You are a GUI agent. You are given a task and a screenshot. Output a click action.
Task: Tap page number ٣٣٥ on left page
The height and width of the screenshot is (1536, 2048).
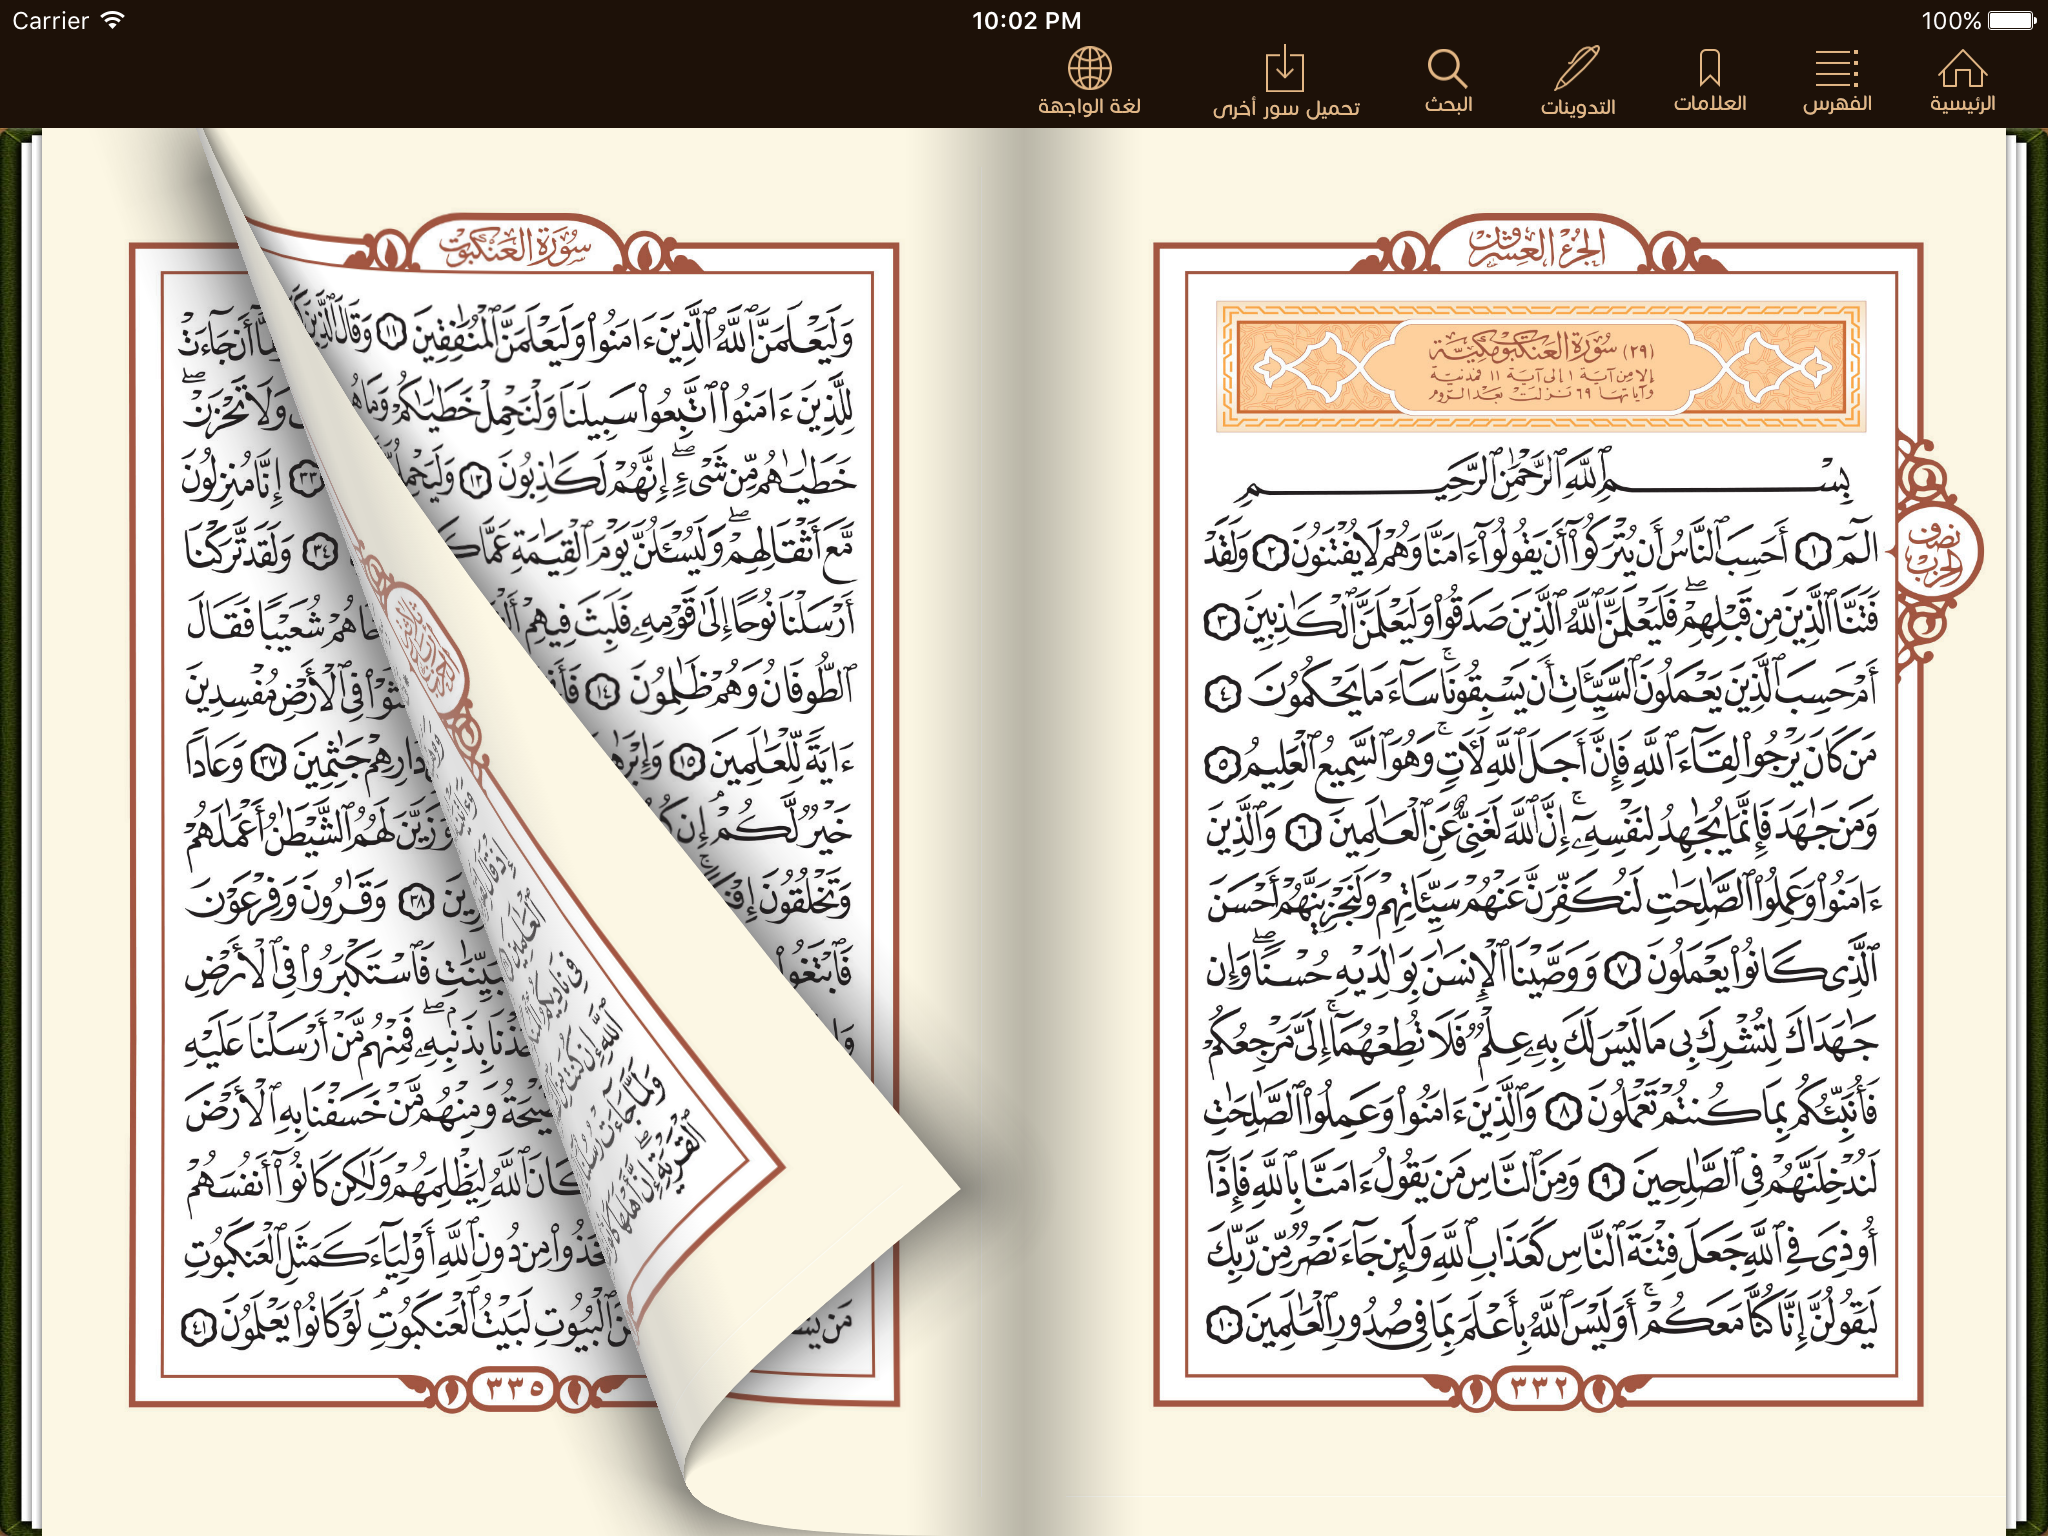point(513,1388)
